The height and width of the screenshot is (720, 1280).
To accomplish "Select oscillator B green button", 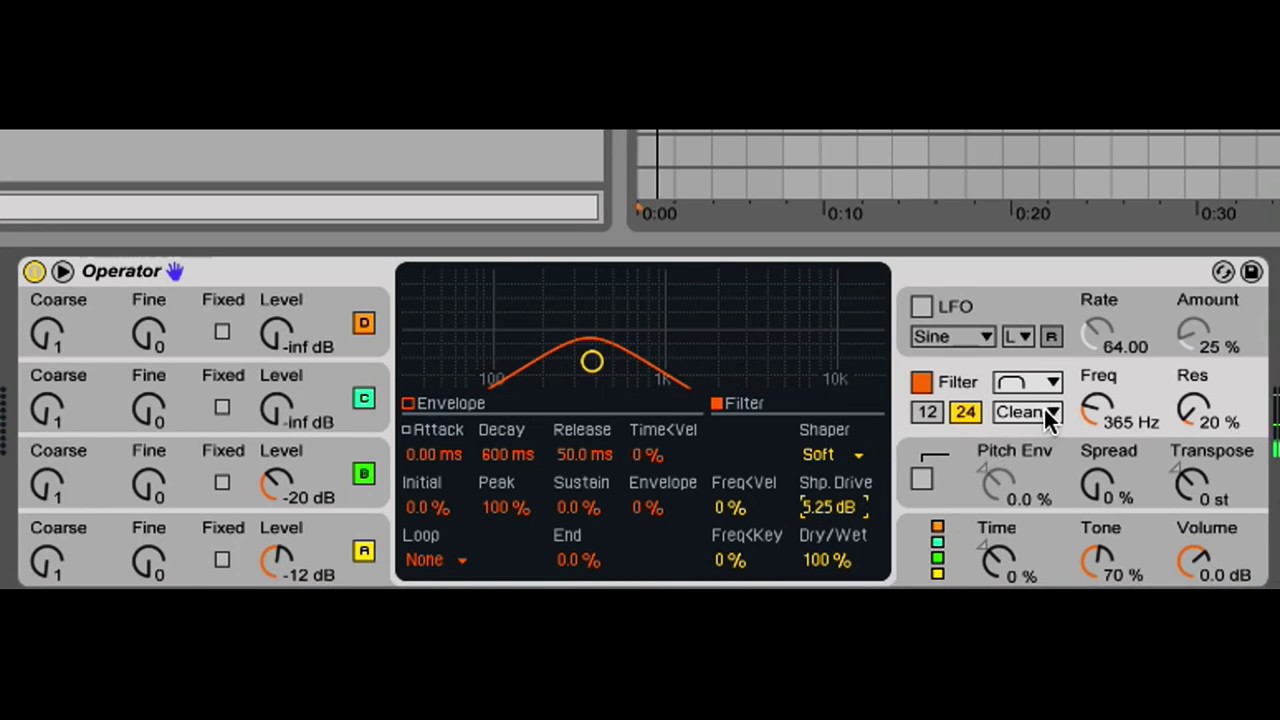I will tap(364, 473).
